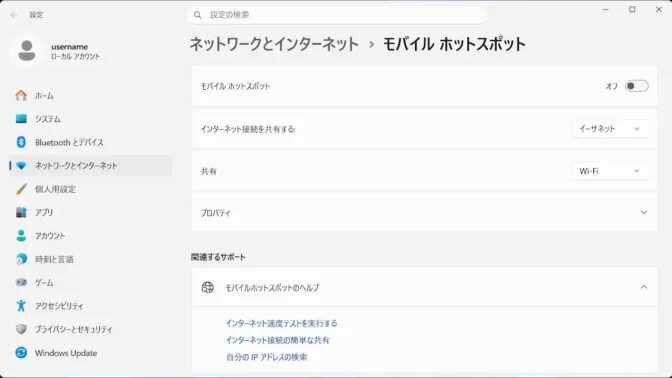Open インターネット接続の簡単な共有 link

277,340
